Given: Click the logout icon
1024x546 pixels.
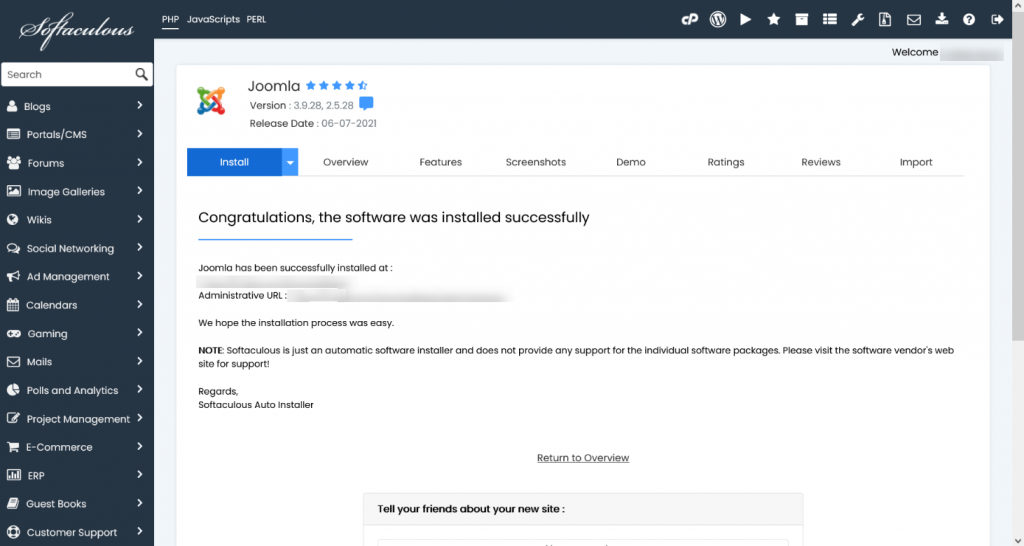Looking at the screenshot, I should point(997,20).
